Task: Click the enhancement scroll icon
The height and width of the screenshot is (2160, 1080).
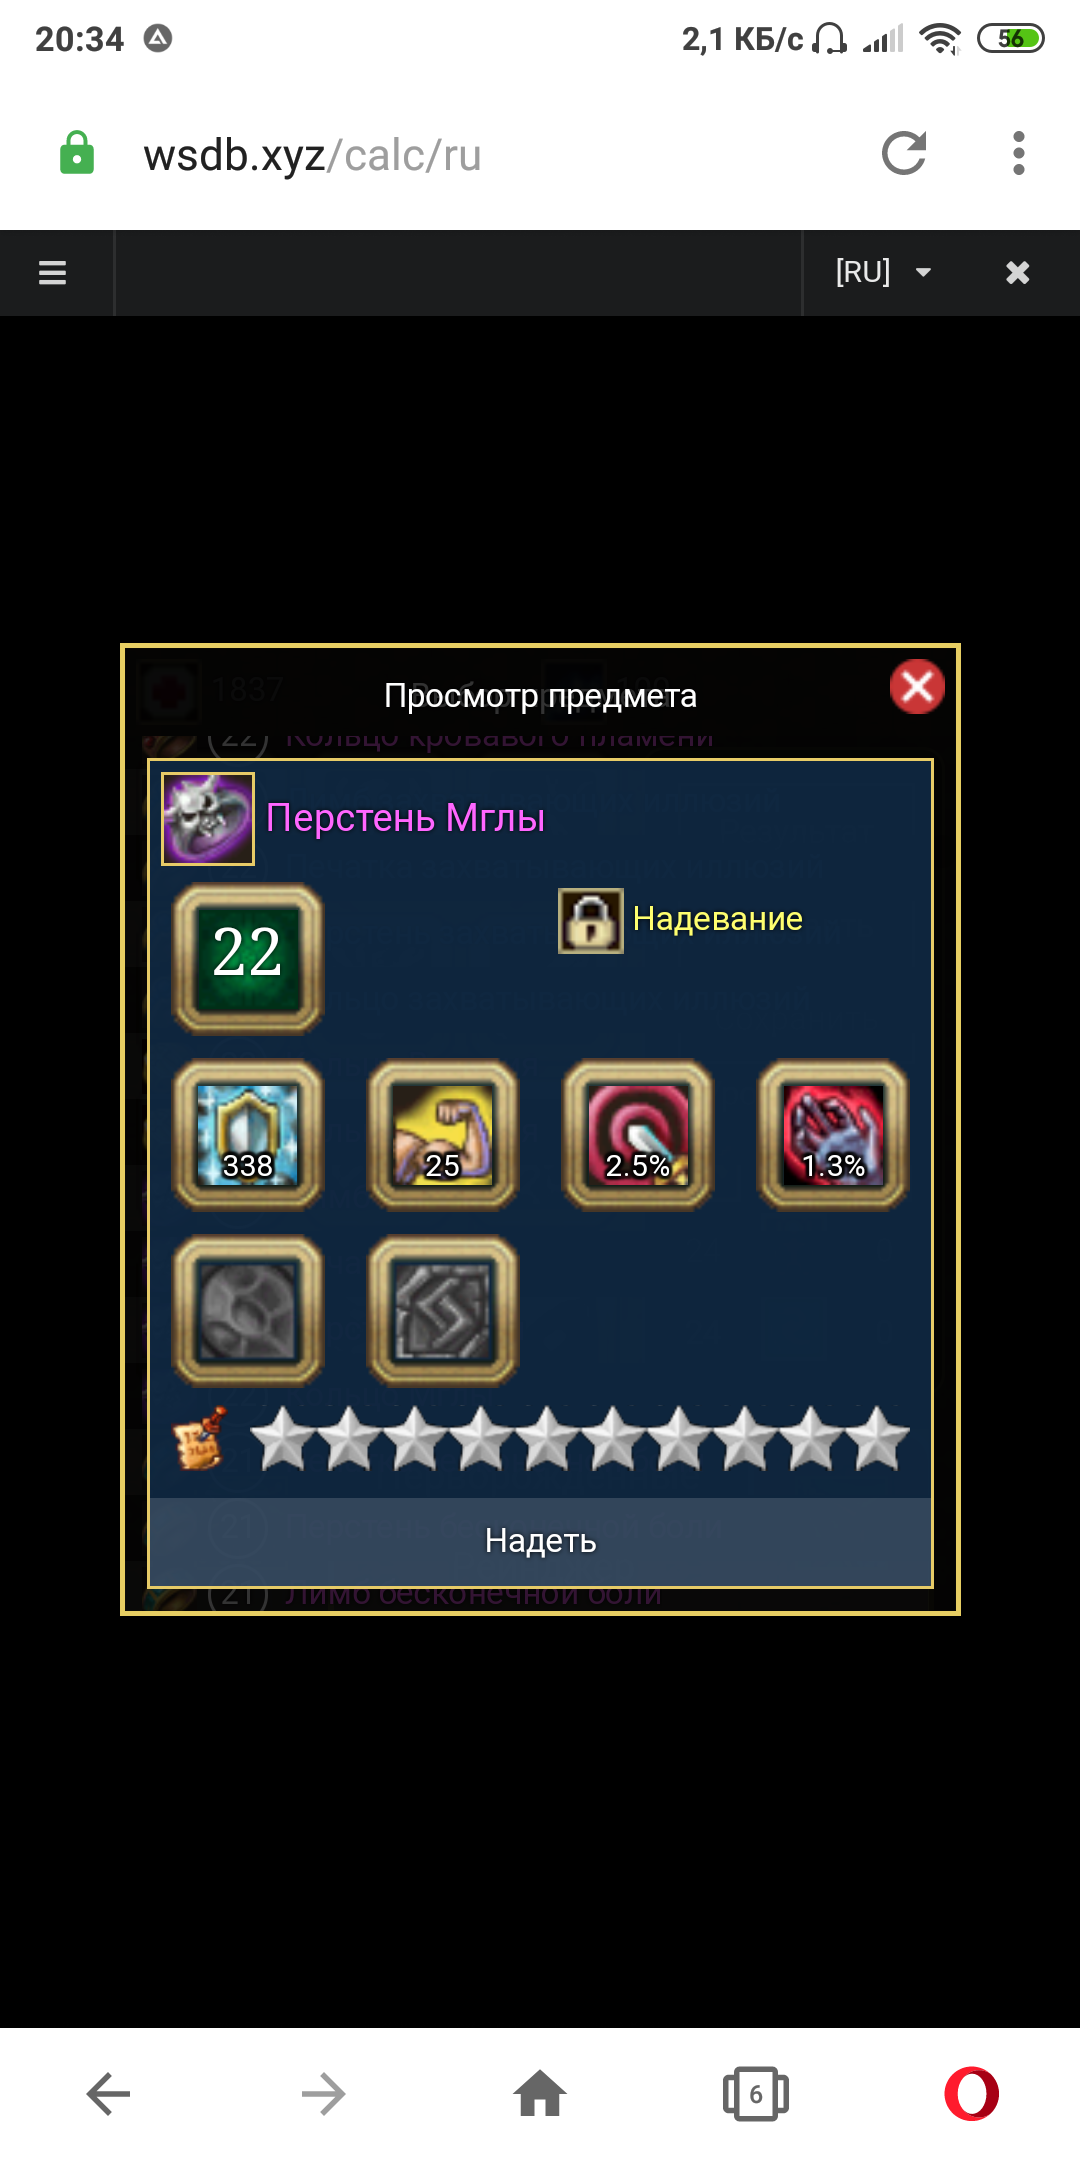Action: pyautogui.click(x=201, y=1439)
